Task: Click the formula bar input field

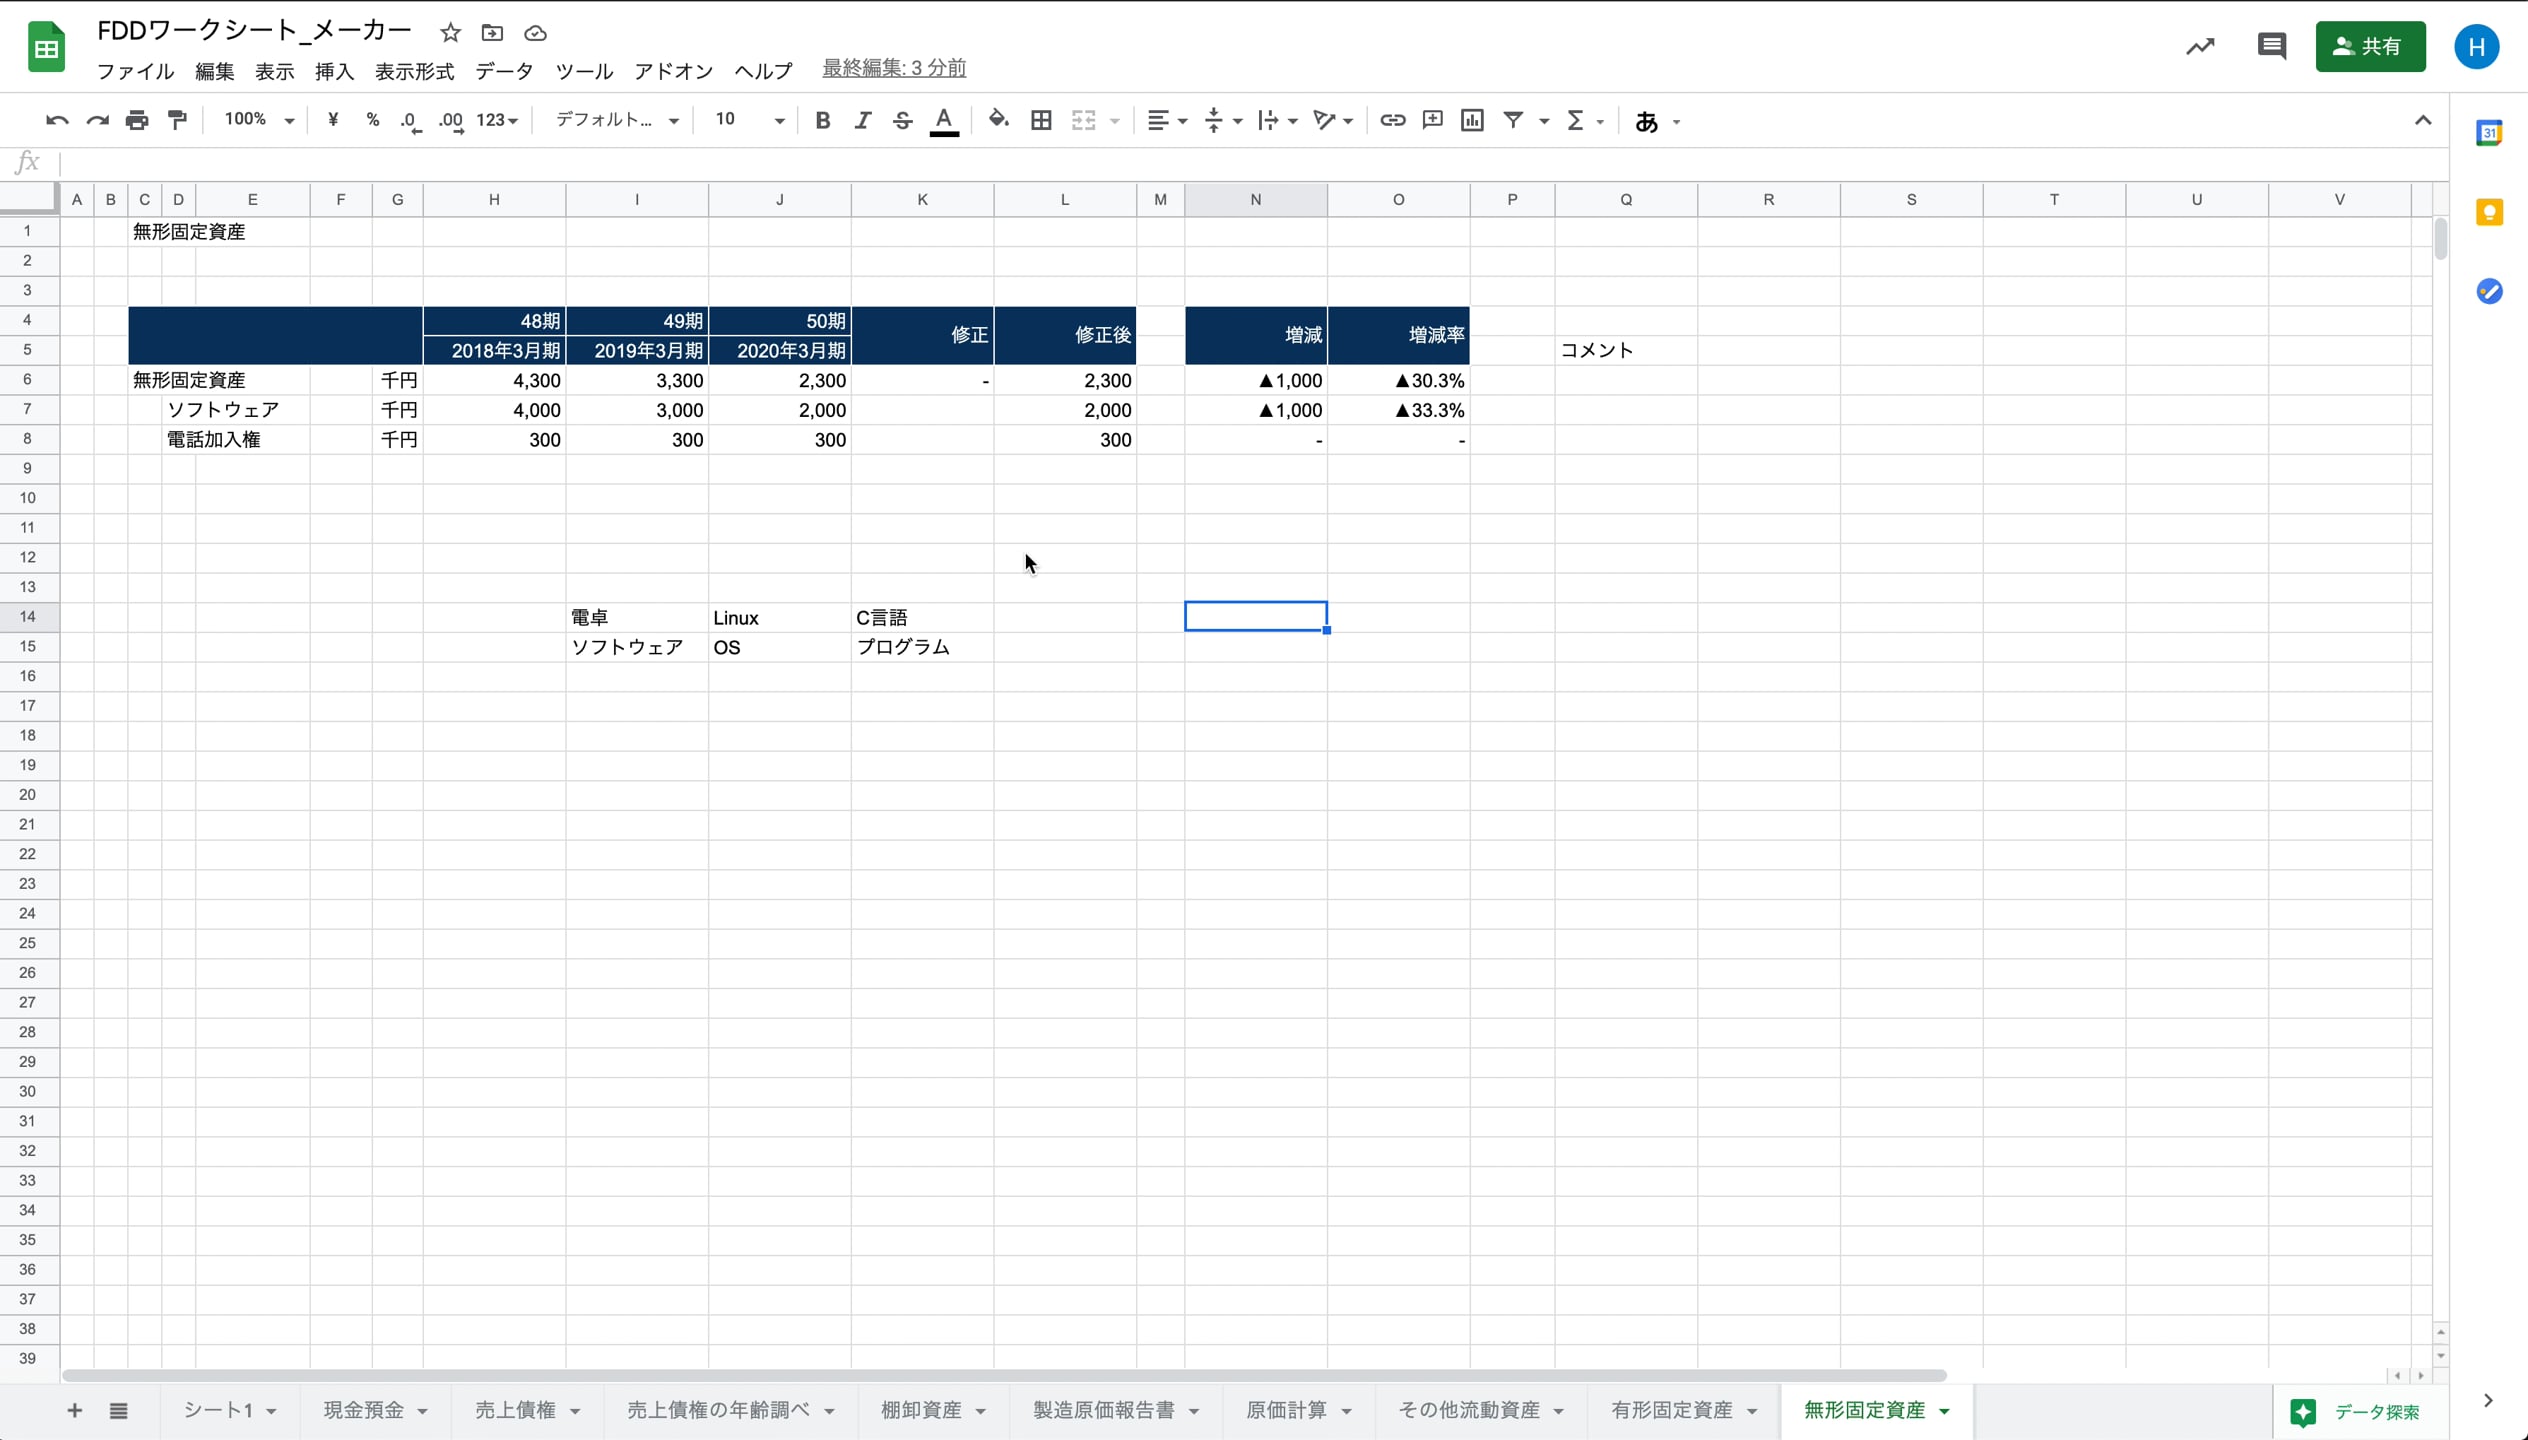Action: pos(1200,162)
